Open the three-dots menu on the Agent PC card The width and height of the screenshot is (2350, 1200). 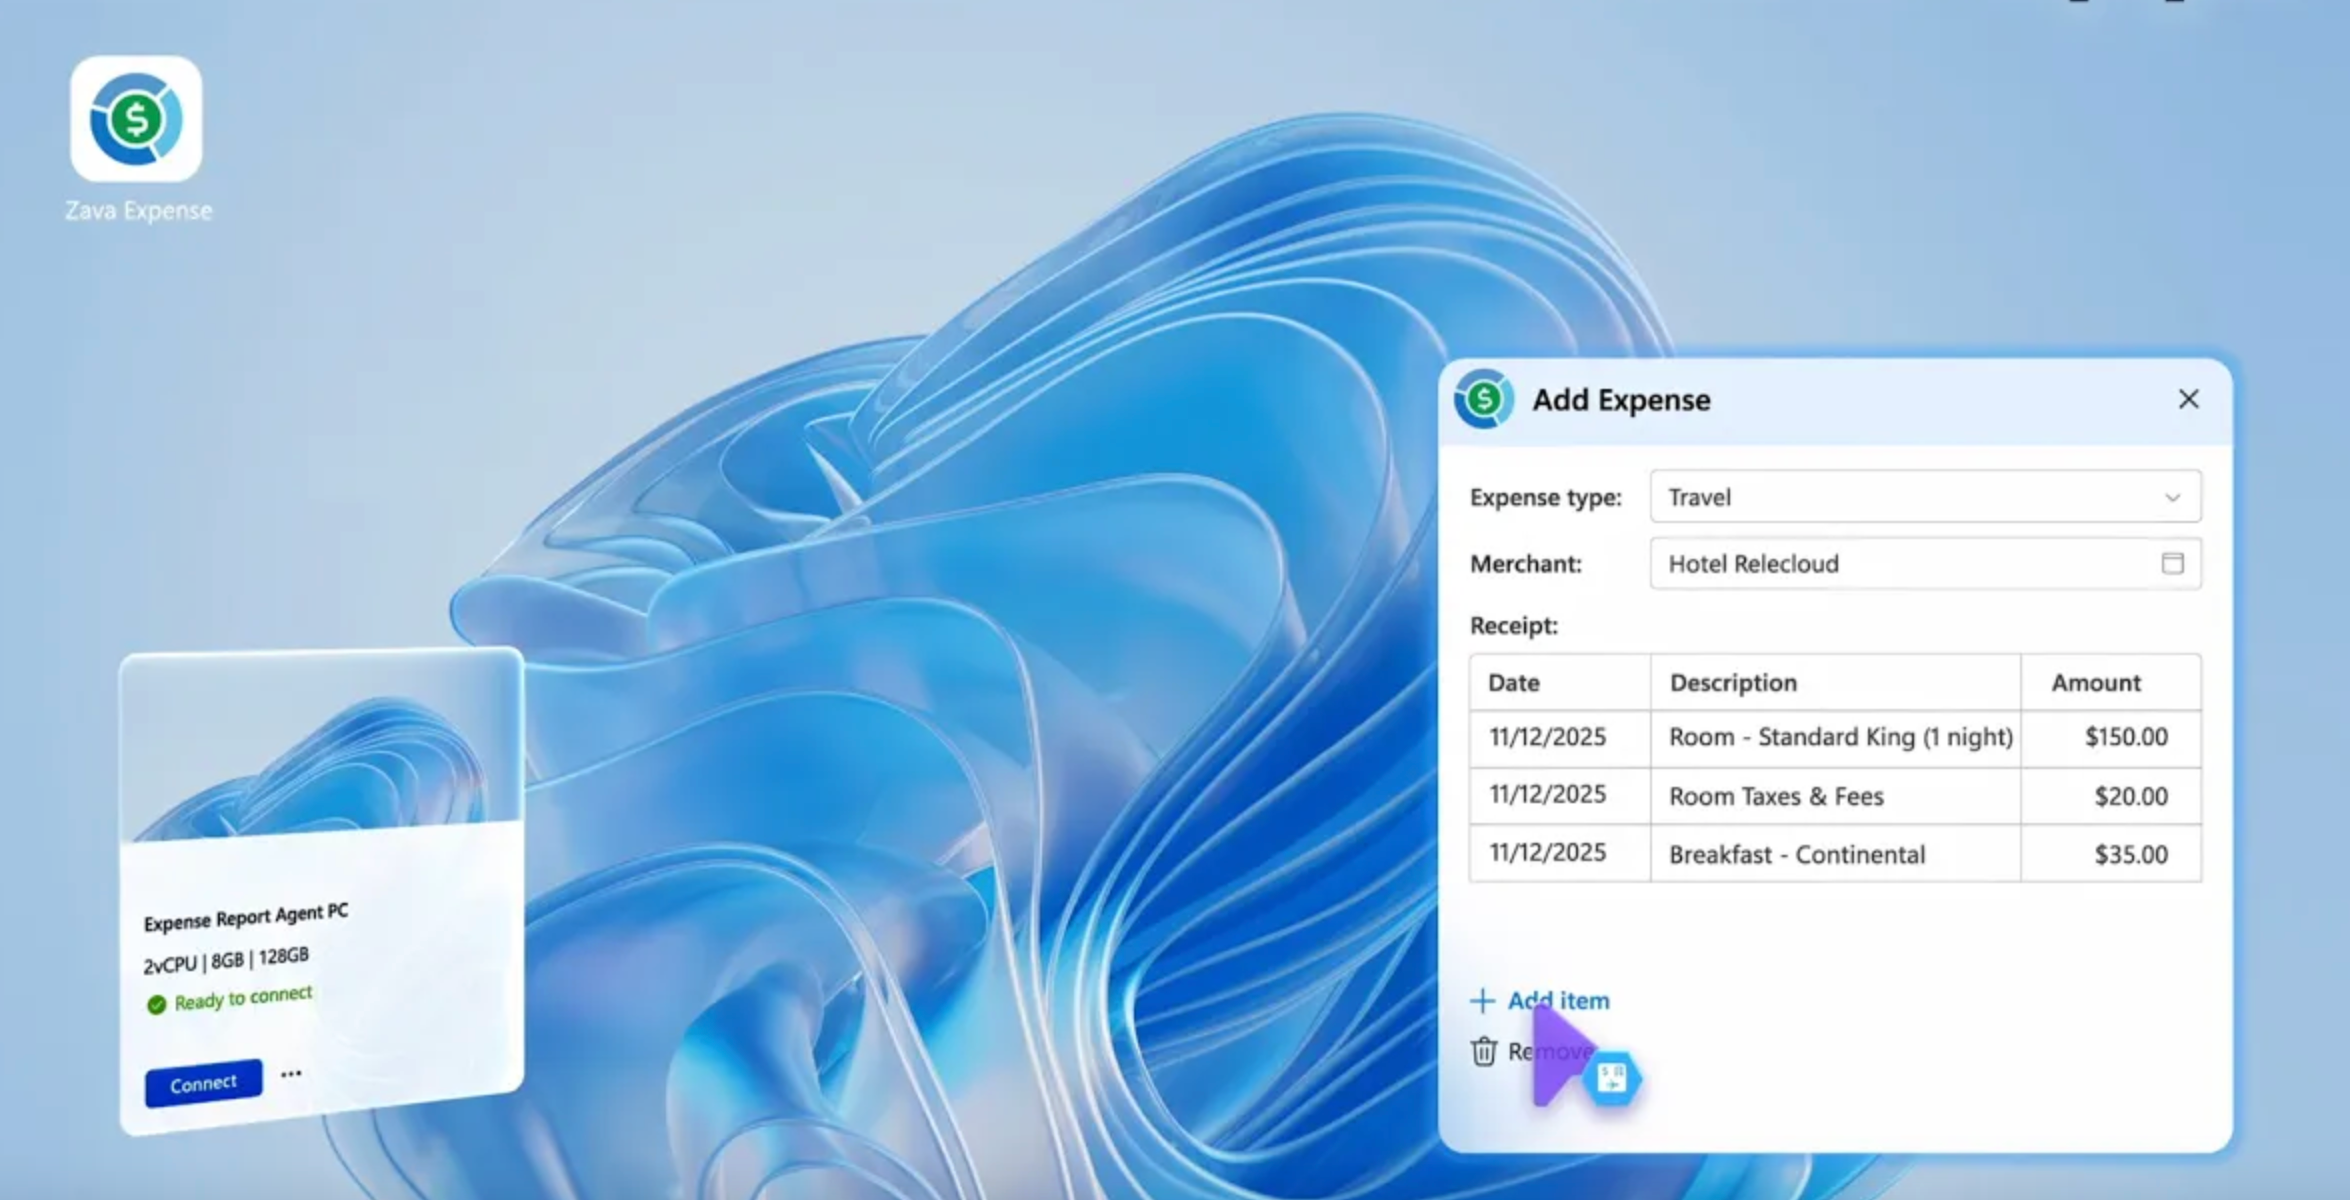coord(291,1074)
